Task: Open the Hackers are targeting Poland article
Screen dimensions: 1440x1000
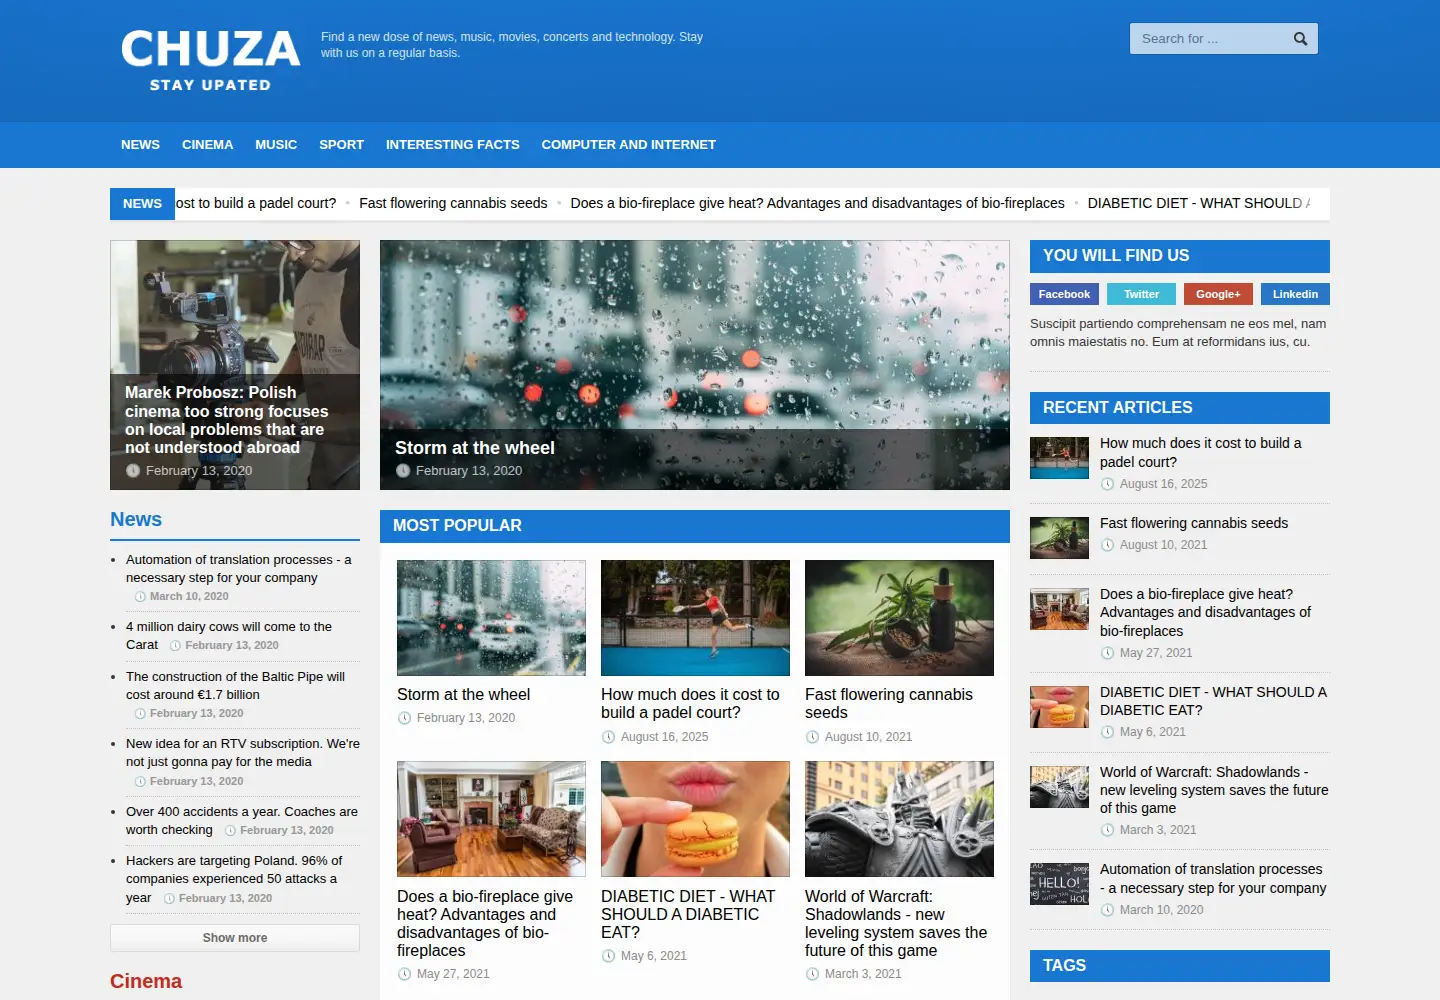Action: [234, 879]
